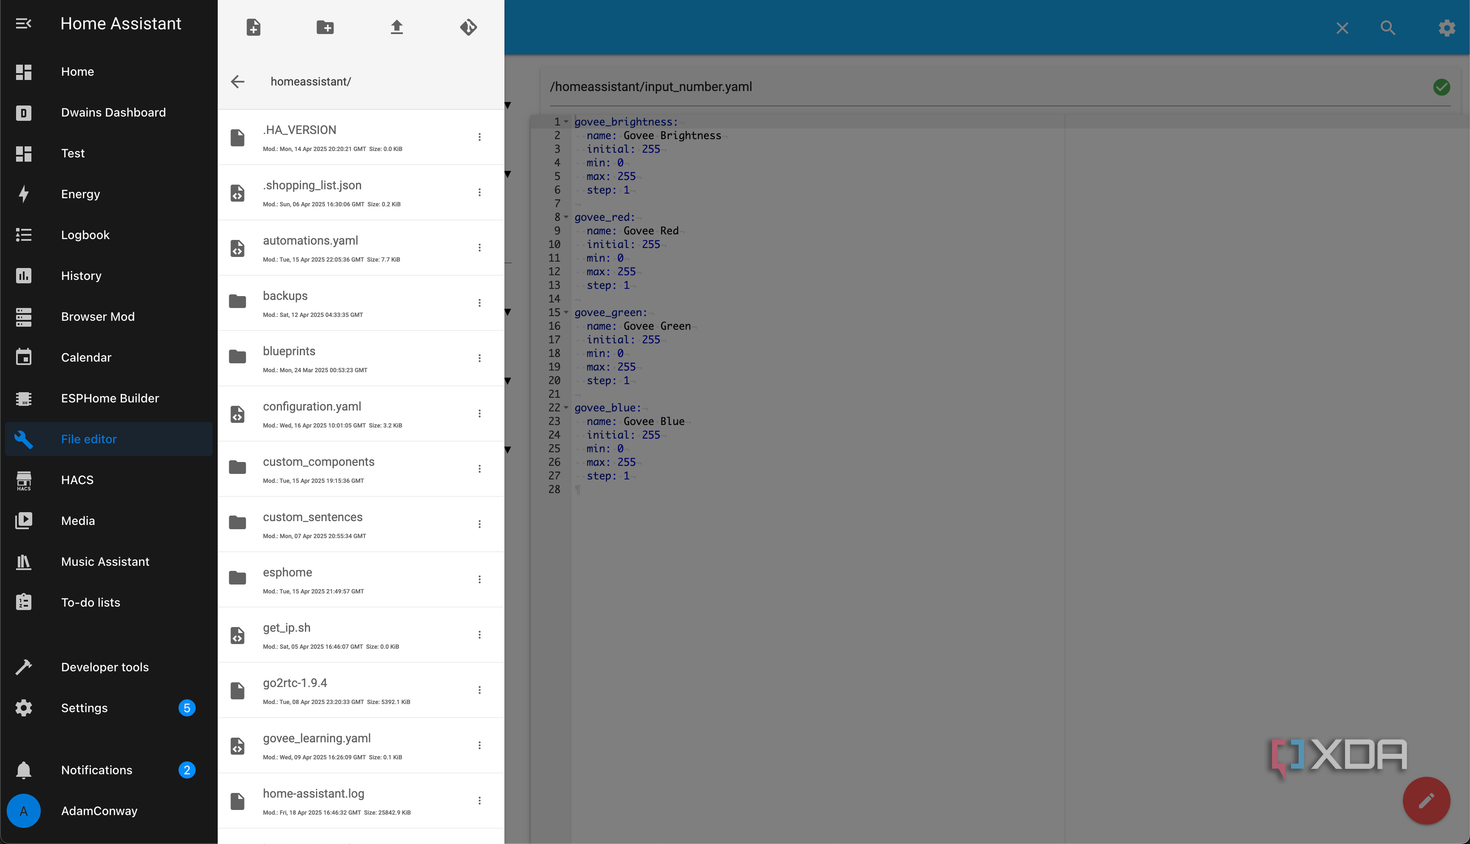The image size is (1470, 844).
Task: Click the Music Assistant library icon
Action: pyautogui.click(x=24, y=562)
